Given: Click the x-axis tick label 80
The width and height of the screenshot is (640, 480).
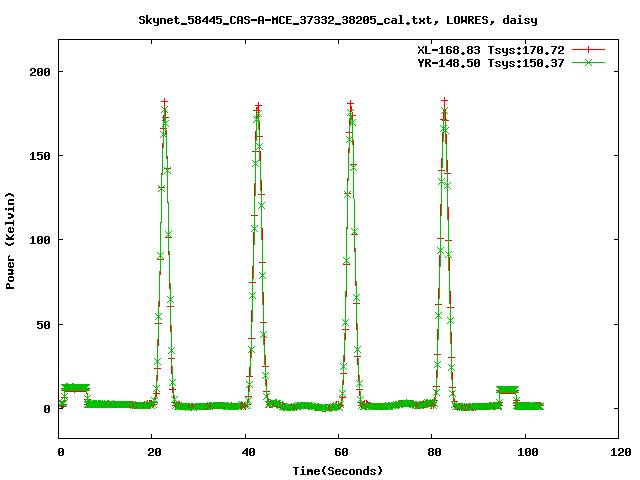Looking at the screenshot, I should (434, 452).
